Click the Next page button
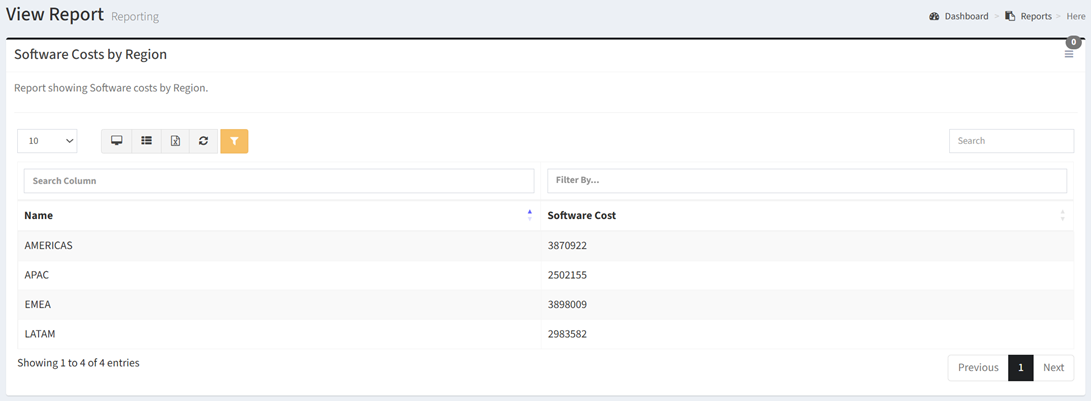Image resolution: width=1091 pixels, height=401 pixels. pyautogui.click(x=1053, y=368)
